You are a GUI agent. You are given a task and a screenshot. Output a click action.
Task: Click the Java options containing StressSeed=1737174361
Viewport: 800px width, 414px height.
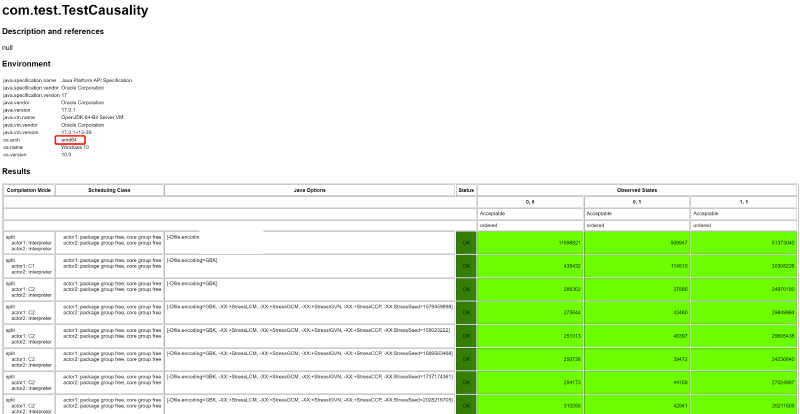click(x=309, y=375)
